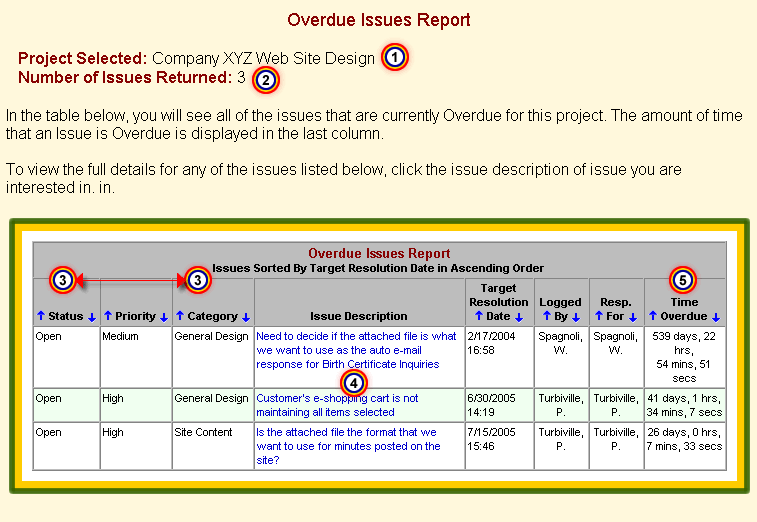Click target date 2/17/2004 16:58
757x522 pixels.
491,343
